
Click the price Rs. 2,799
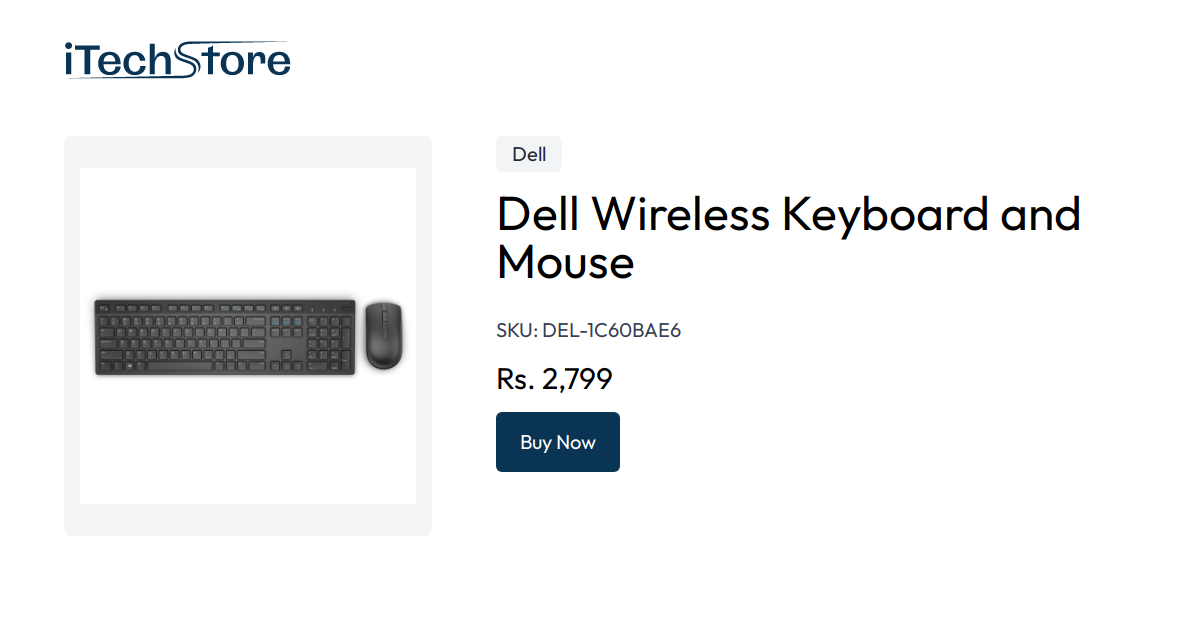point(554,379)
